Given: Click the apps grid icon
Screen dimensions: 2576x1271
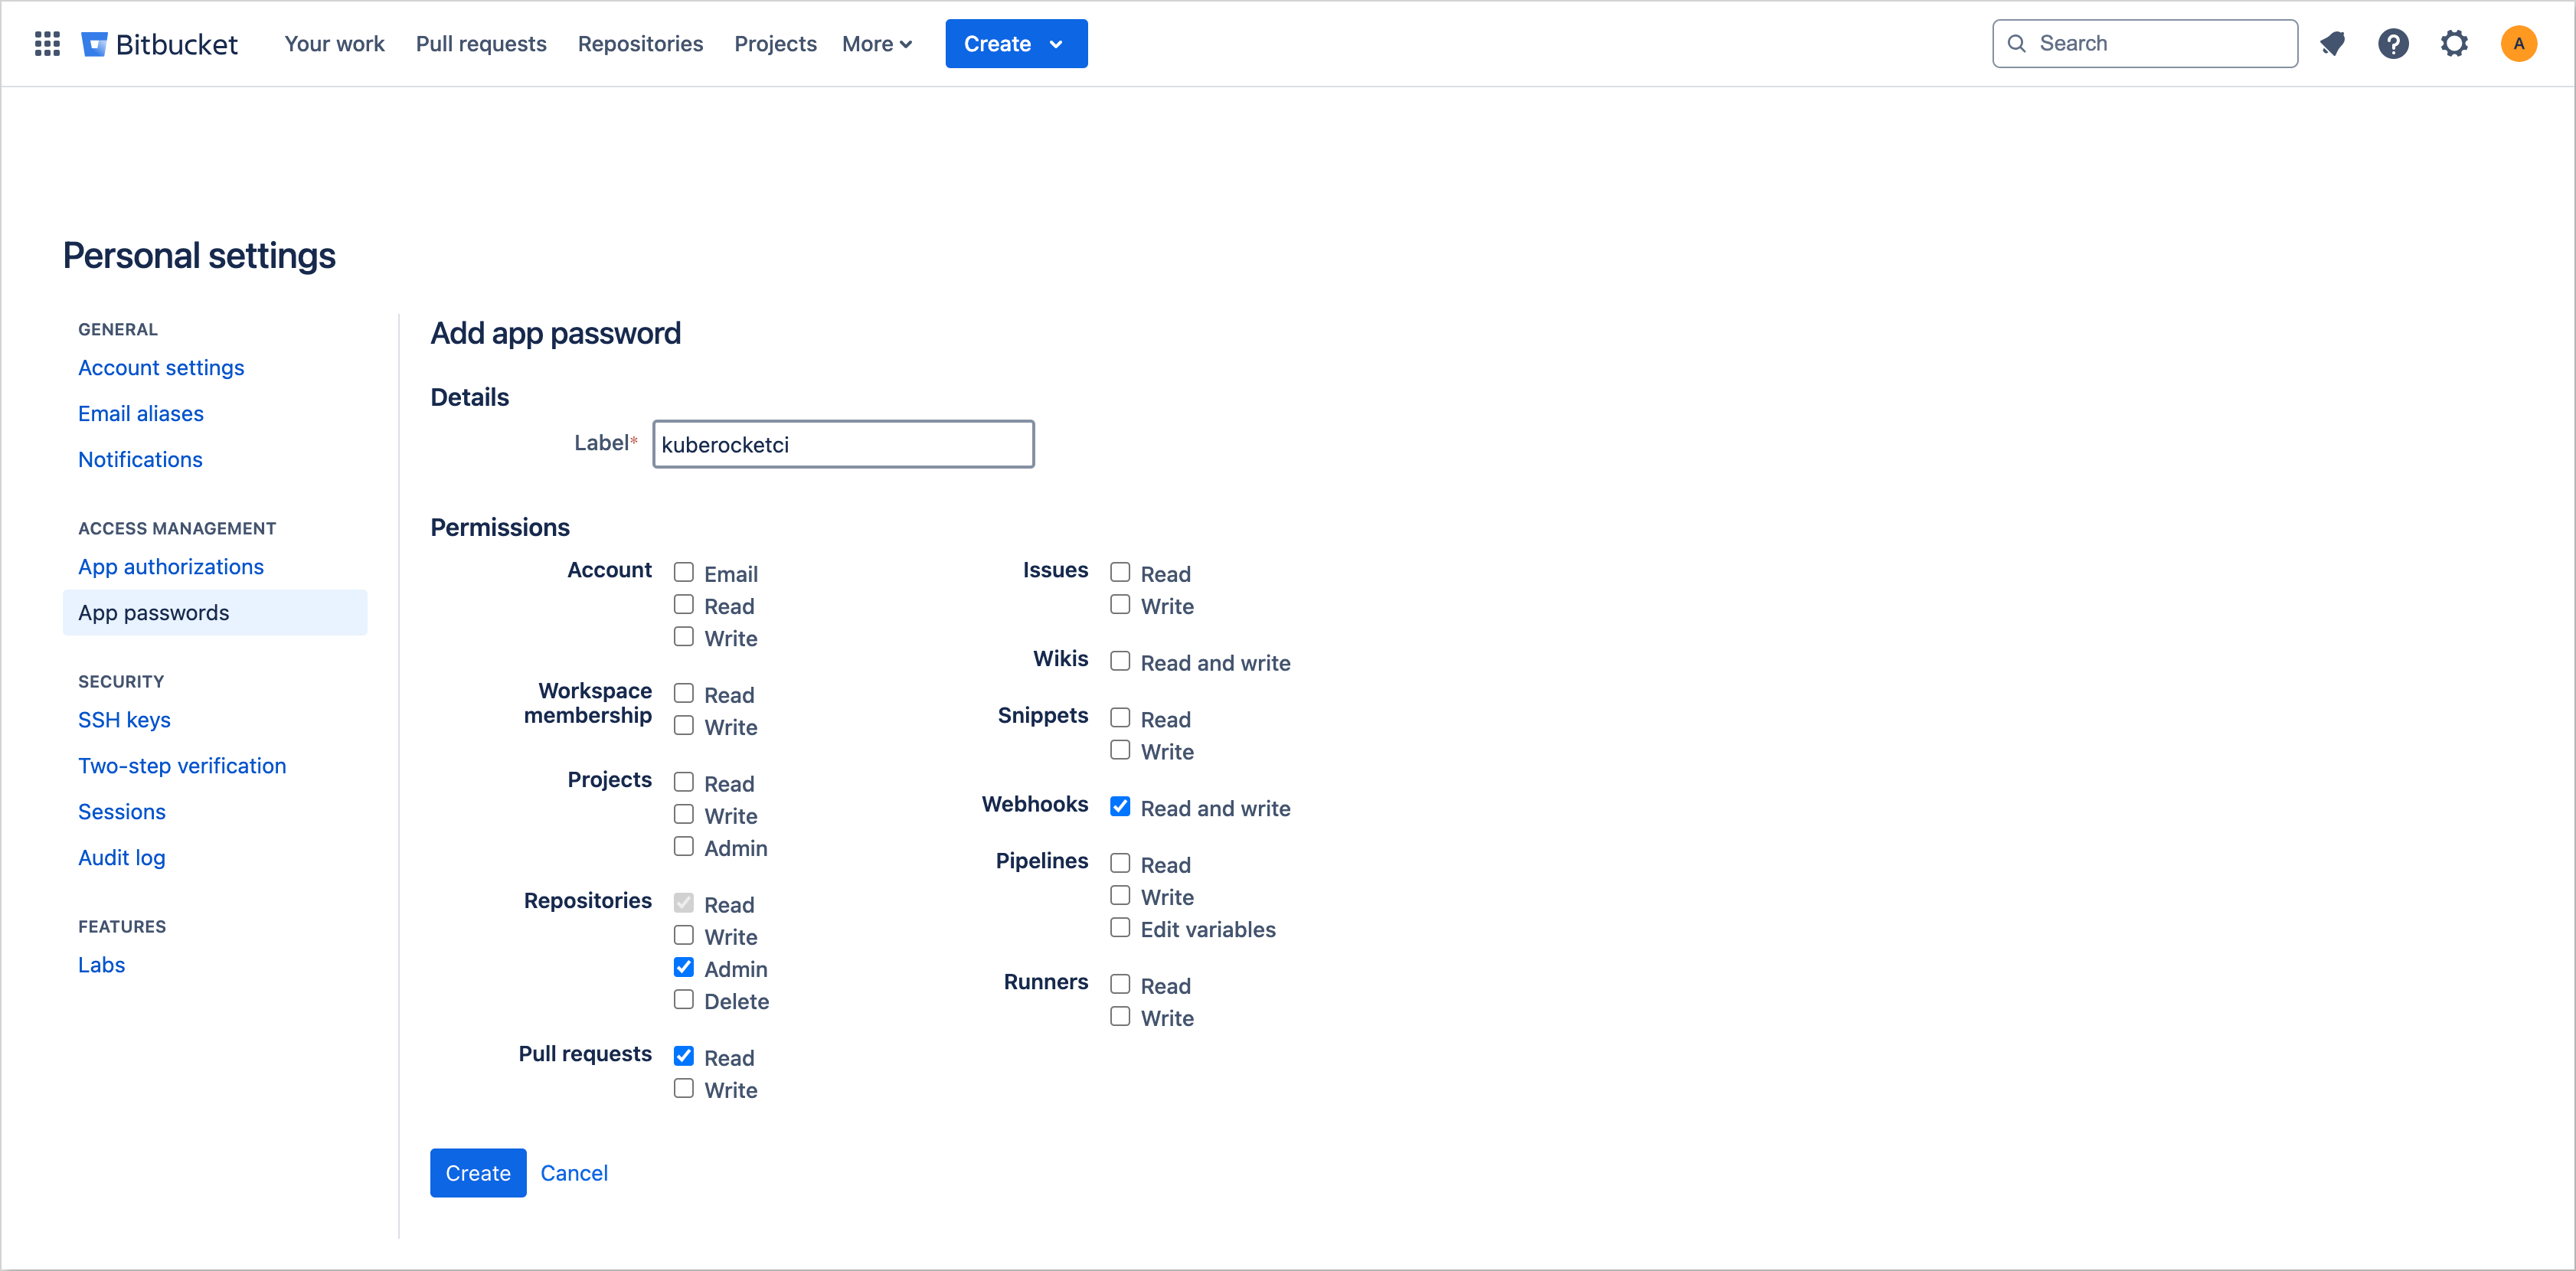Looking at the screenshot, I should [47, 44].
